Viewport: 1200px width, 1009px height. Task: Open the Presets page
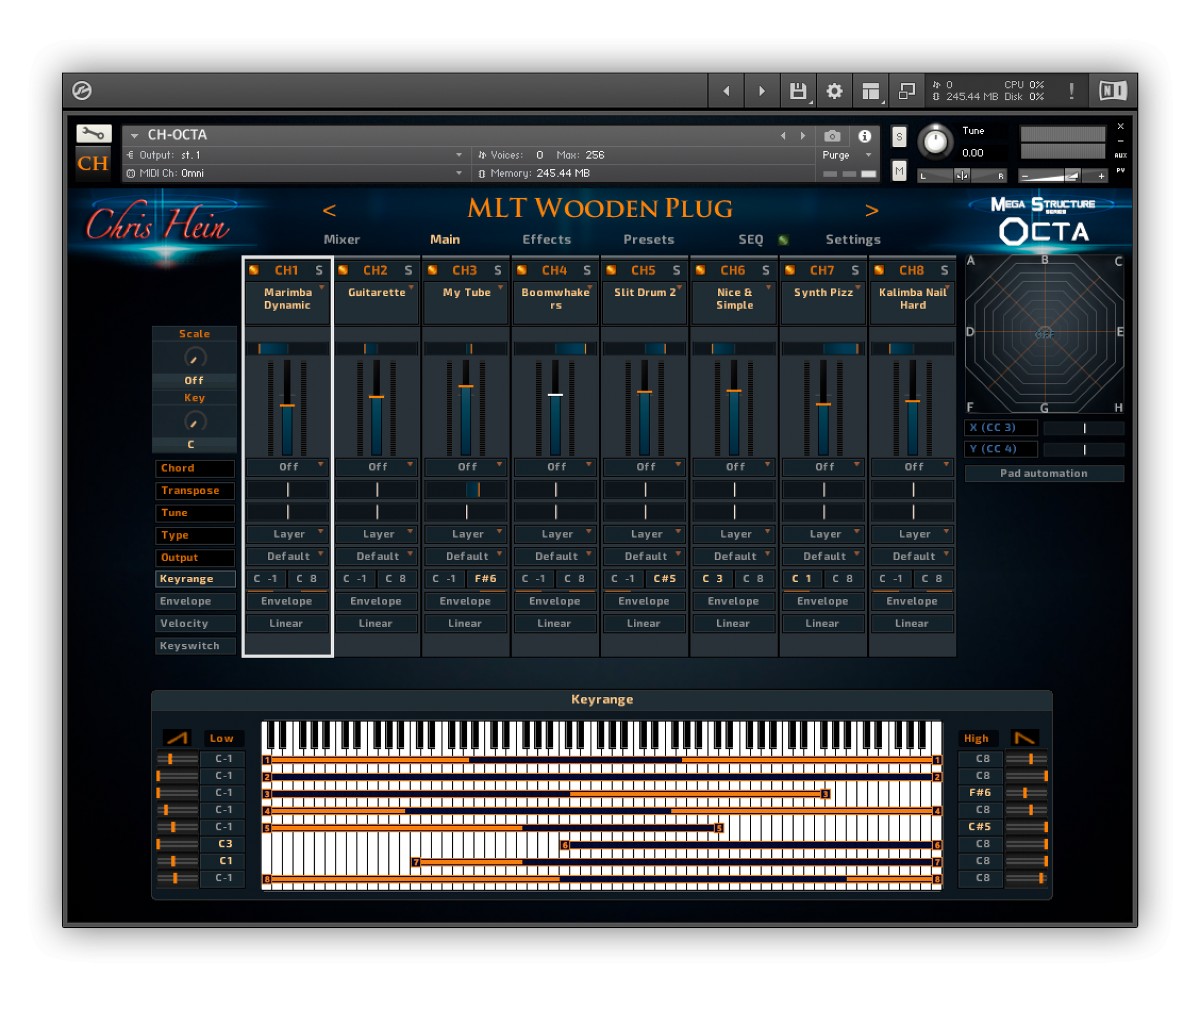(647, 239)
